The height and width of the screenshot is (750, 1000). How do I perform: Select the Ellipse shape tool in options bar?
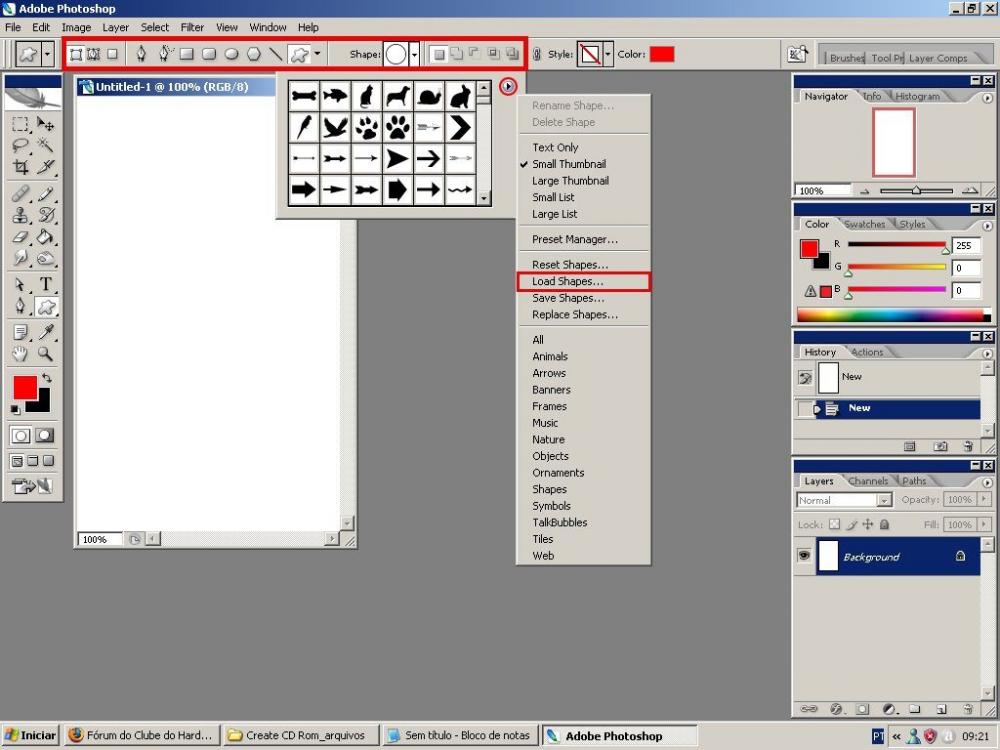point(231,54)
